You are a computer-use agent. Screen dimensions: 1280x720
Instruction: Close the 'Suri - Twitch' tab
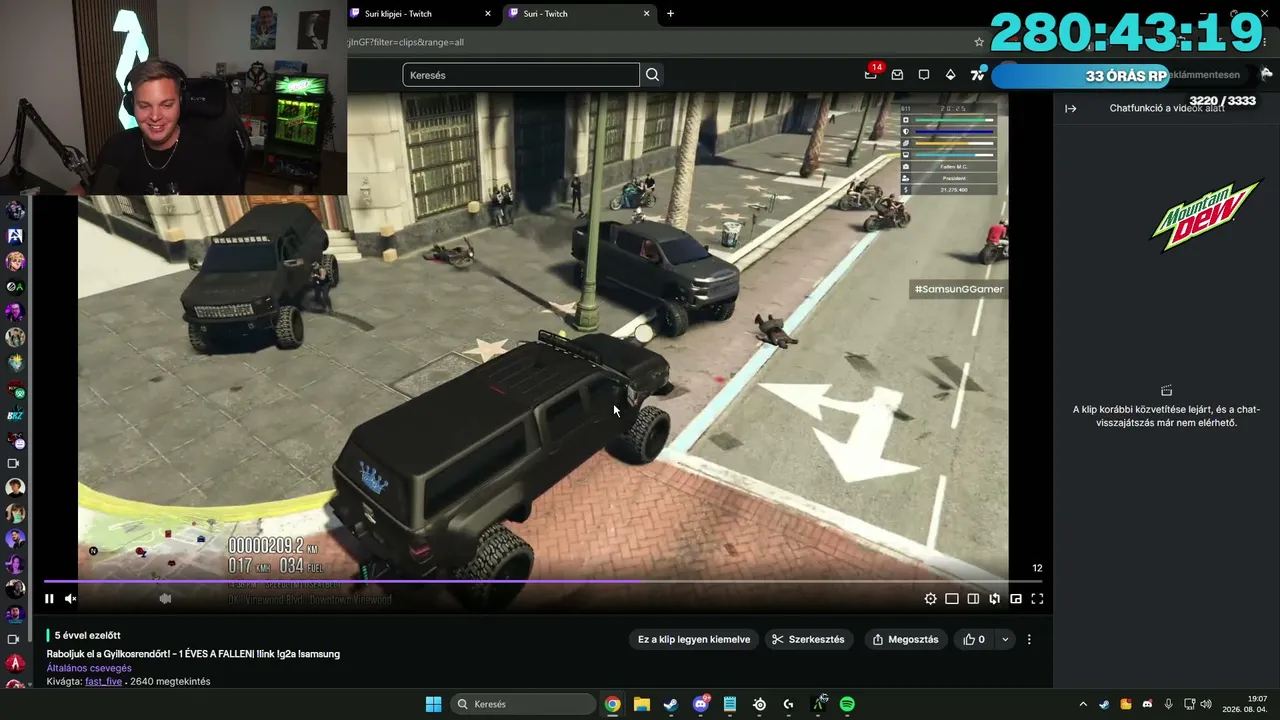click(x=647, y=14)
